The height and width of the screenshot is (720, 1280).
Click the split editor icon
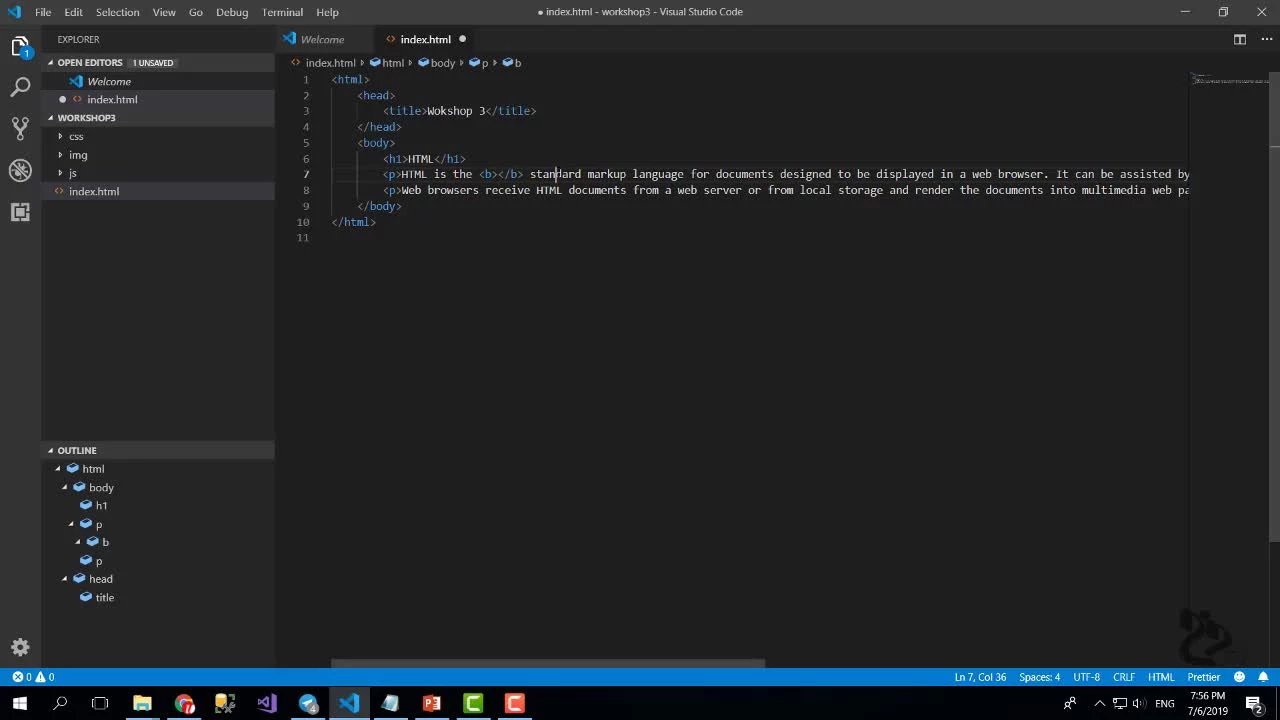[1240, 39]
